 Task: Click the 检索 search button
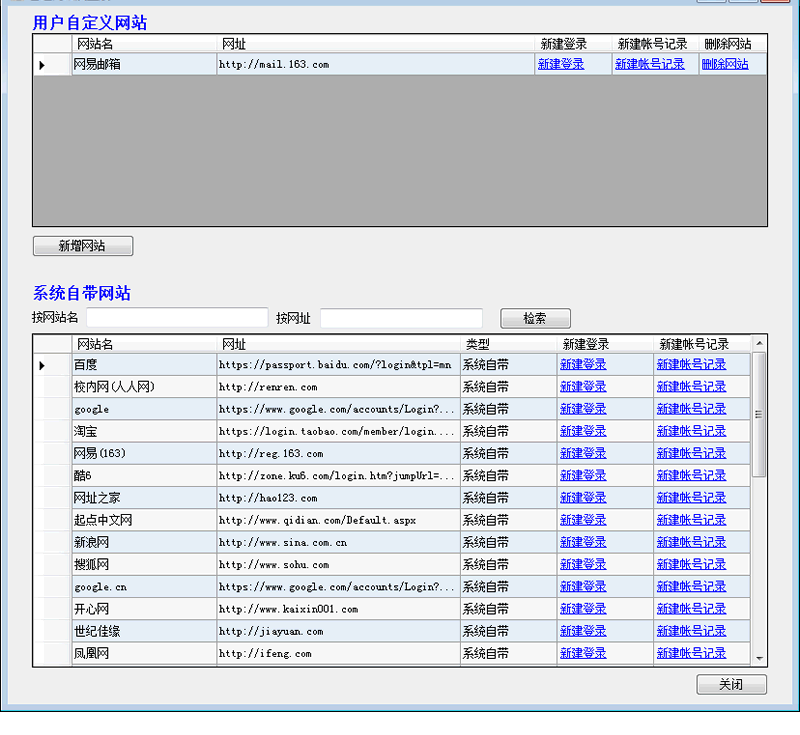pos(535,318)
